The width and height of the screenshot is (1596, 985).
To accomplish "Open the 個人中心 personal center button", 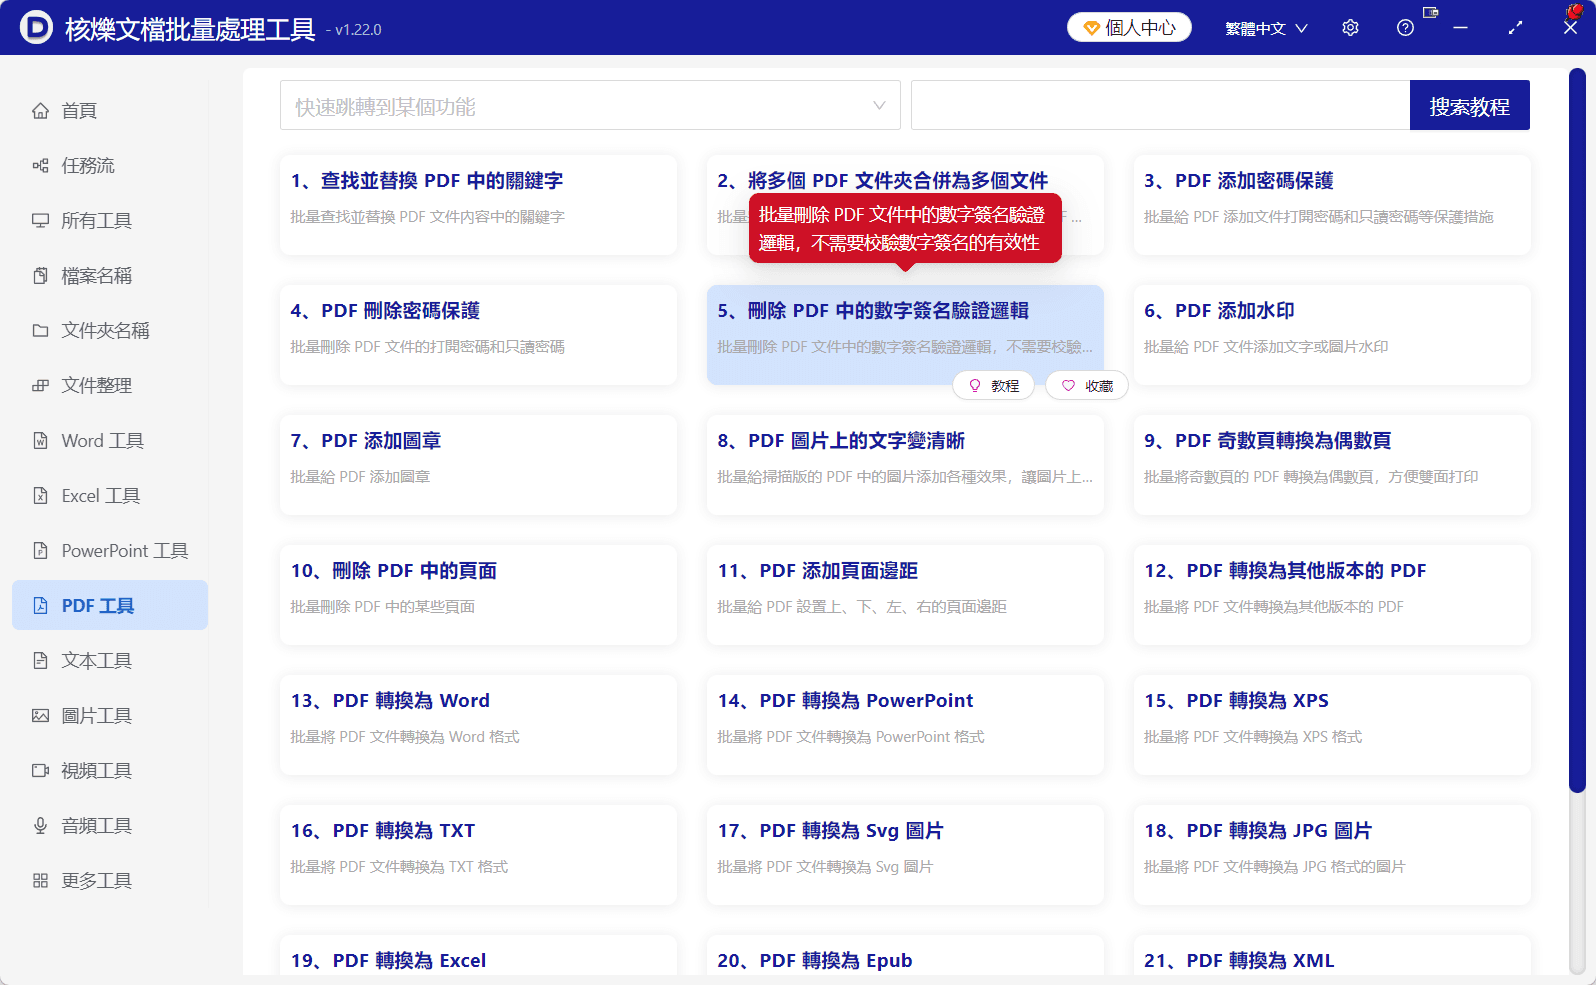I will pyautogui.click(x=1129, y=27).
